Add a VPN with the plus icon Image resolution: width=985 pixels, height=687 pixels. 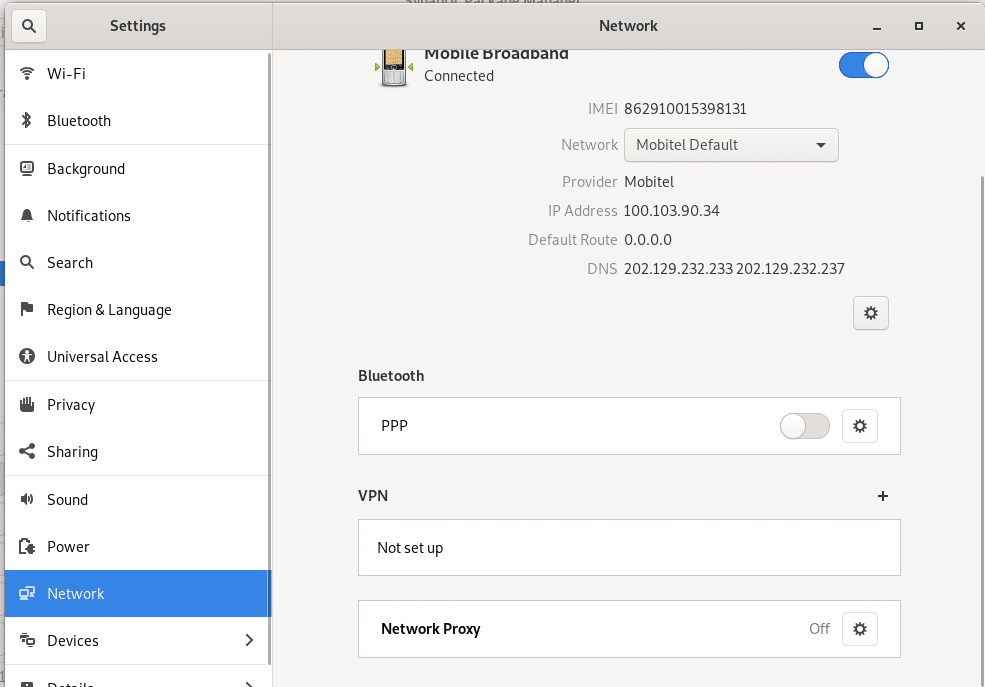click(x=883, y=496)
